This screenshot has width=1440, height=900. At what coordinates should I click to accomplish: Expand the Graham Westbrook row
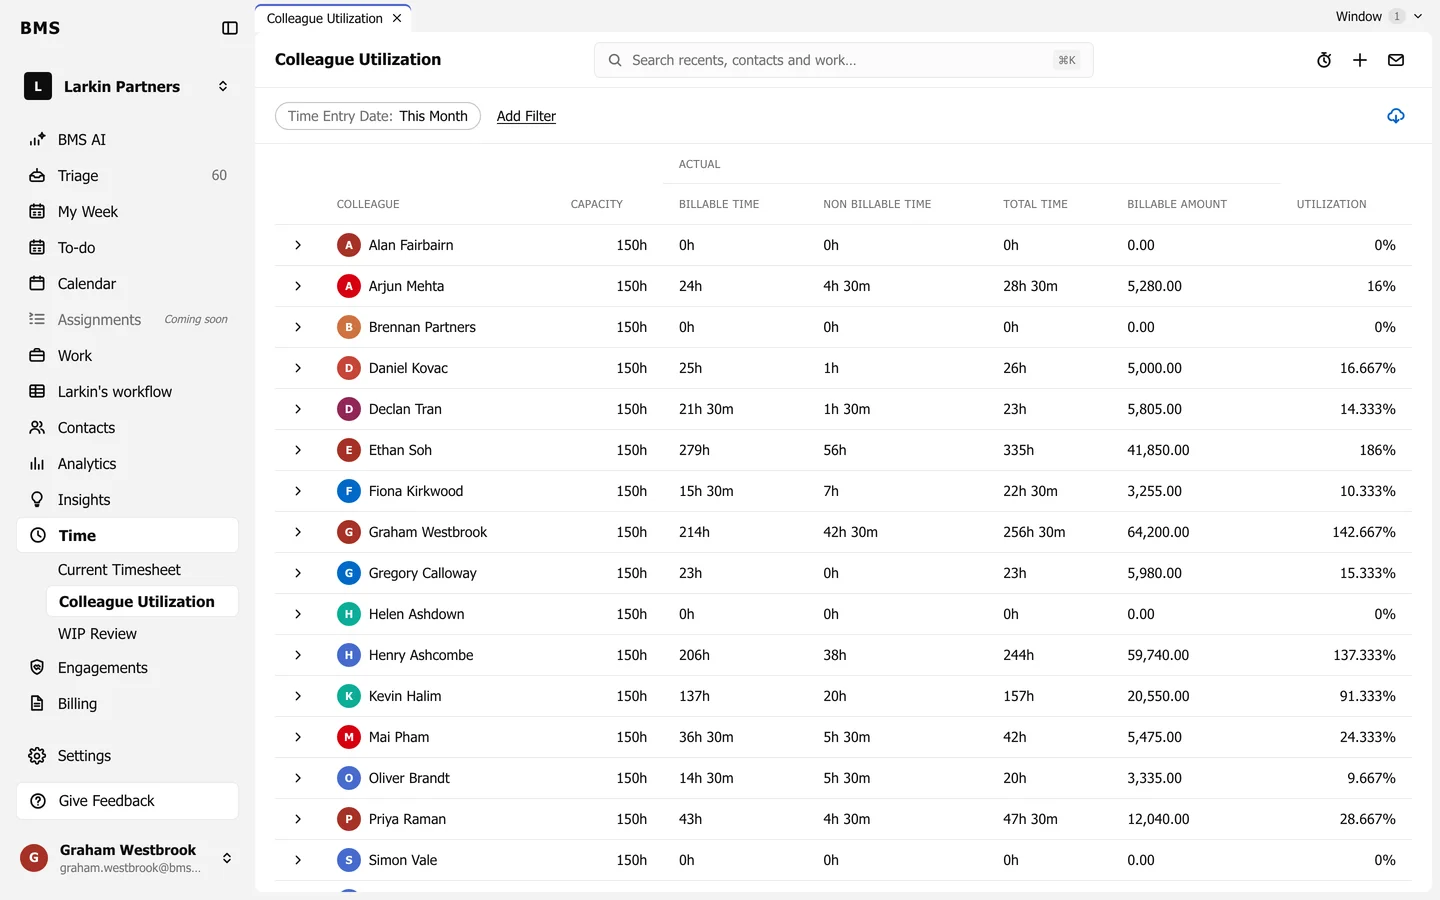(298, 532)
